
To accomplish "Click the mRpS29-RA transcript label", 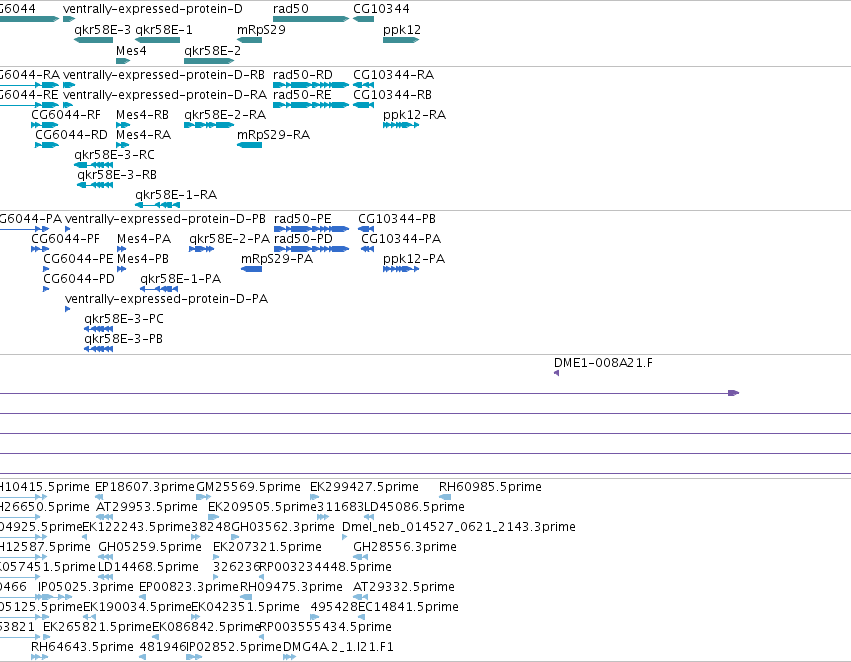I will (x=274, y=135).
